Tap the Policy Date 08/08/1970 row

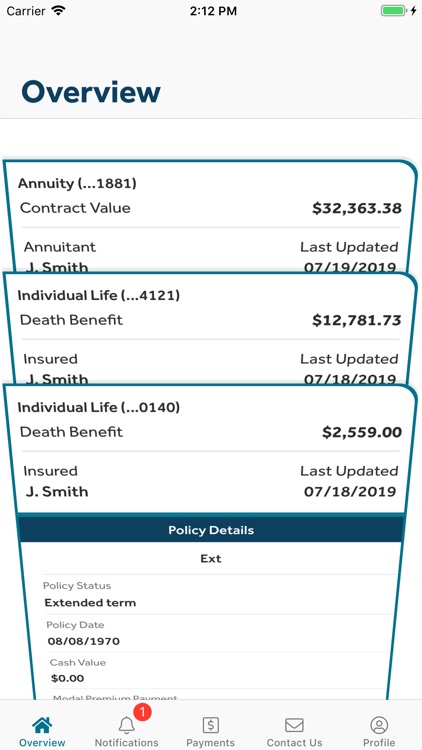(219, 633)
